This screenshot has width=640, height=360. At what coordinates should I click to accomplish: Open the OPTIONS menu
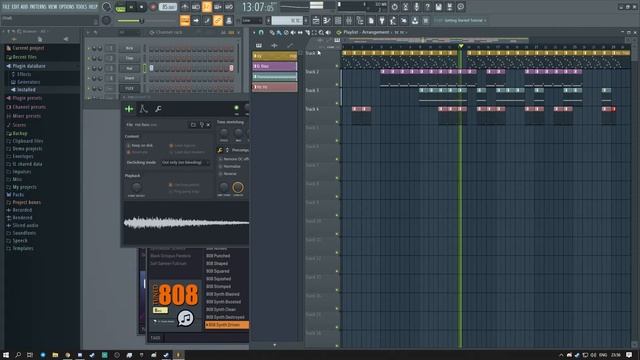point(67,7)
